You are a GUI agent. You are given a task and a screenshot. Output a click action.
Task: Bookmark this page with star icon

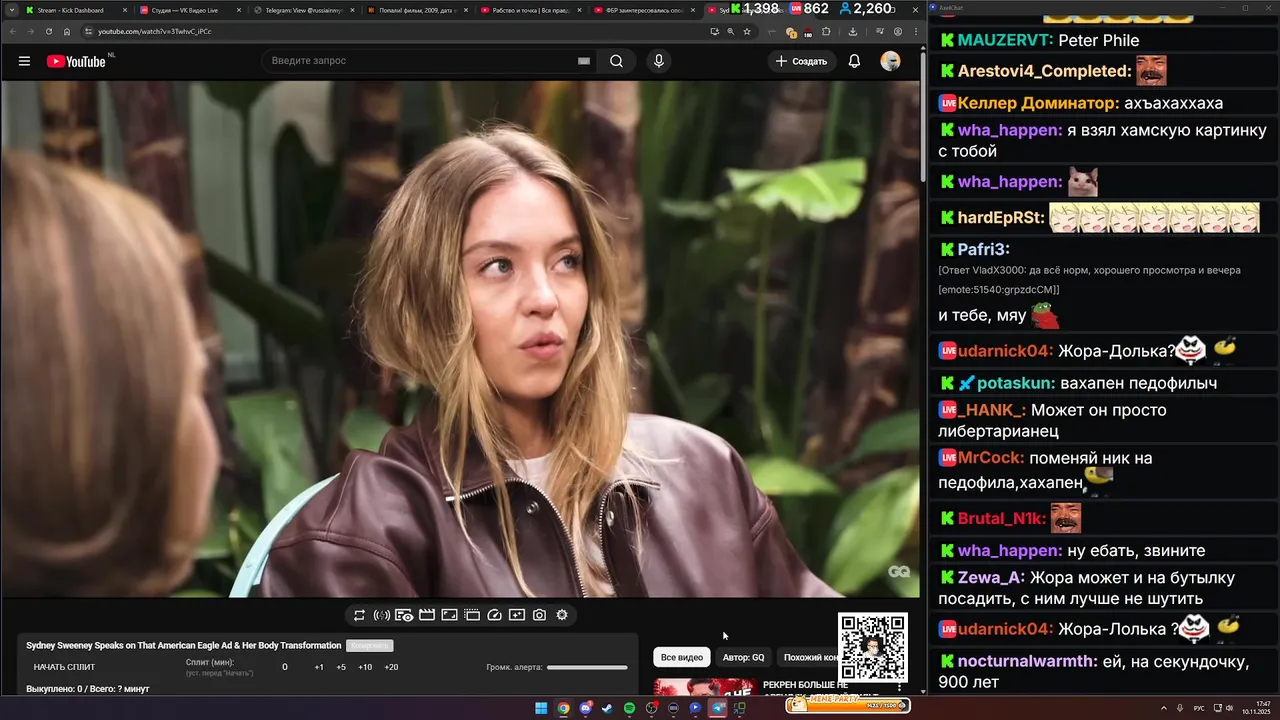click(x=747, y=31)
